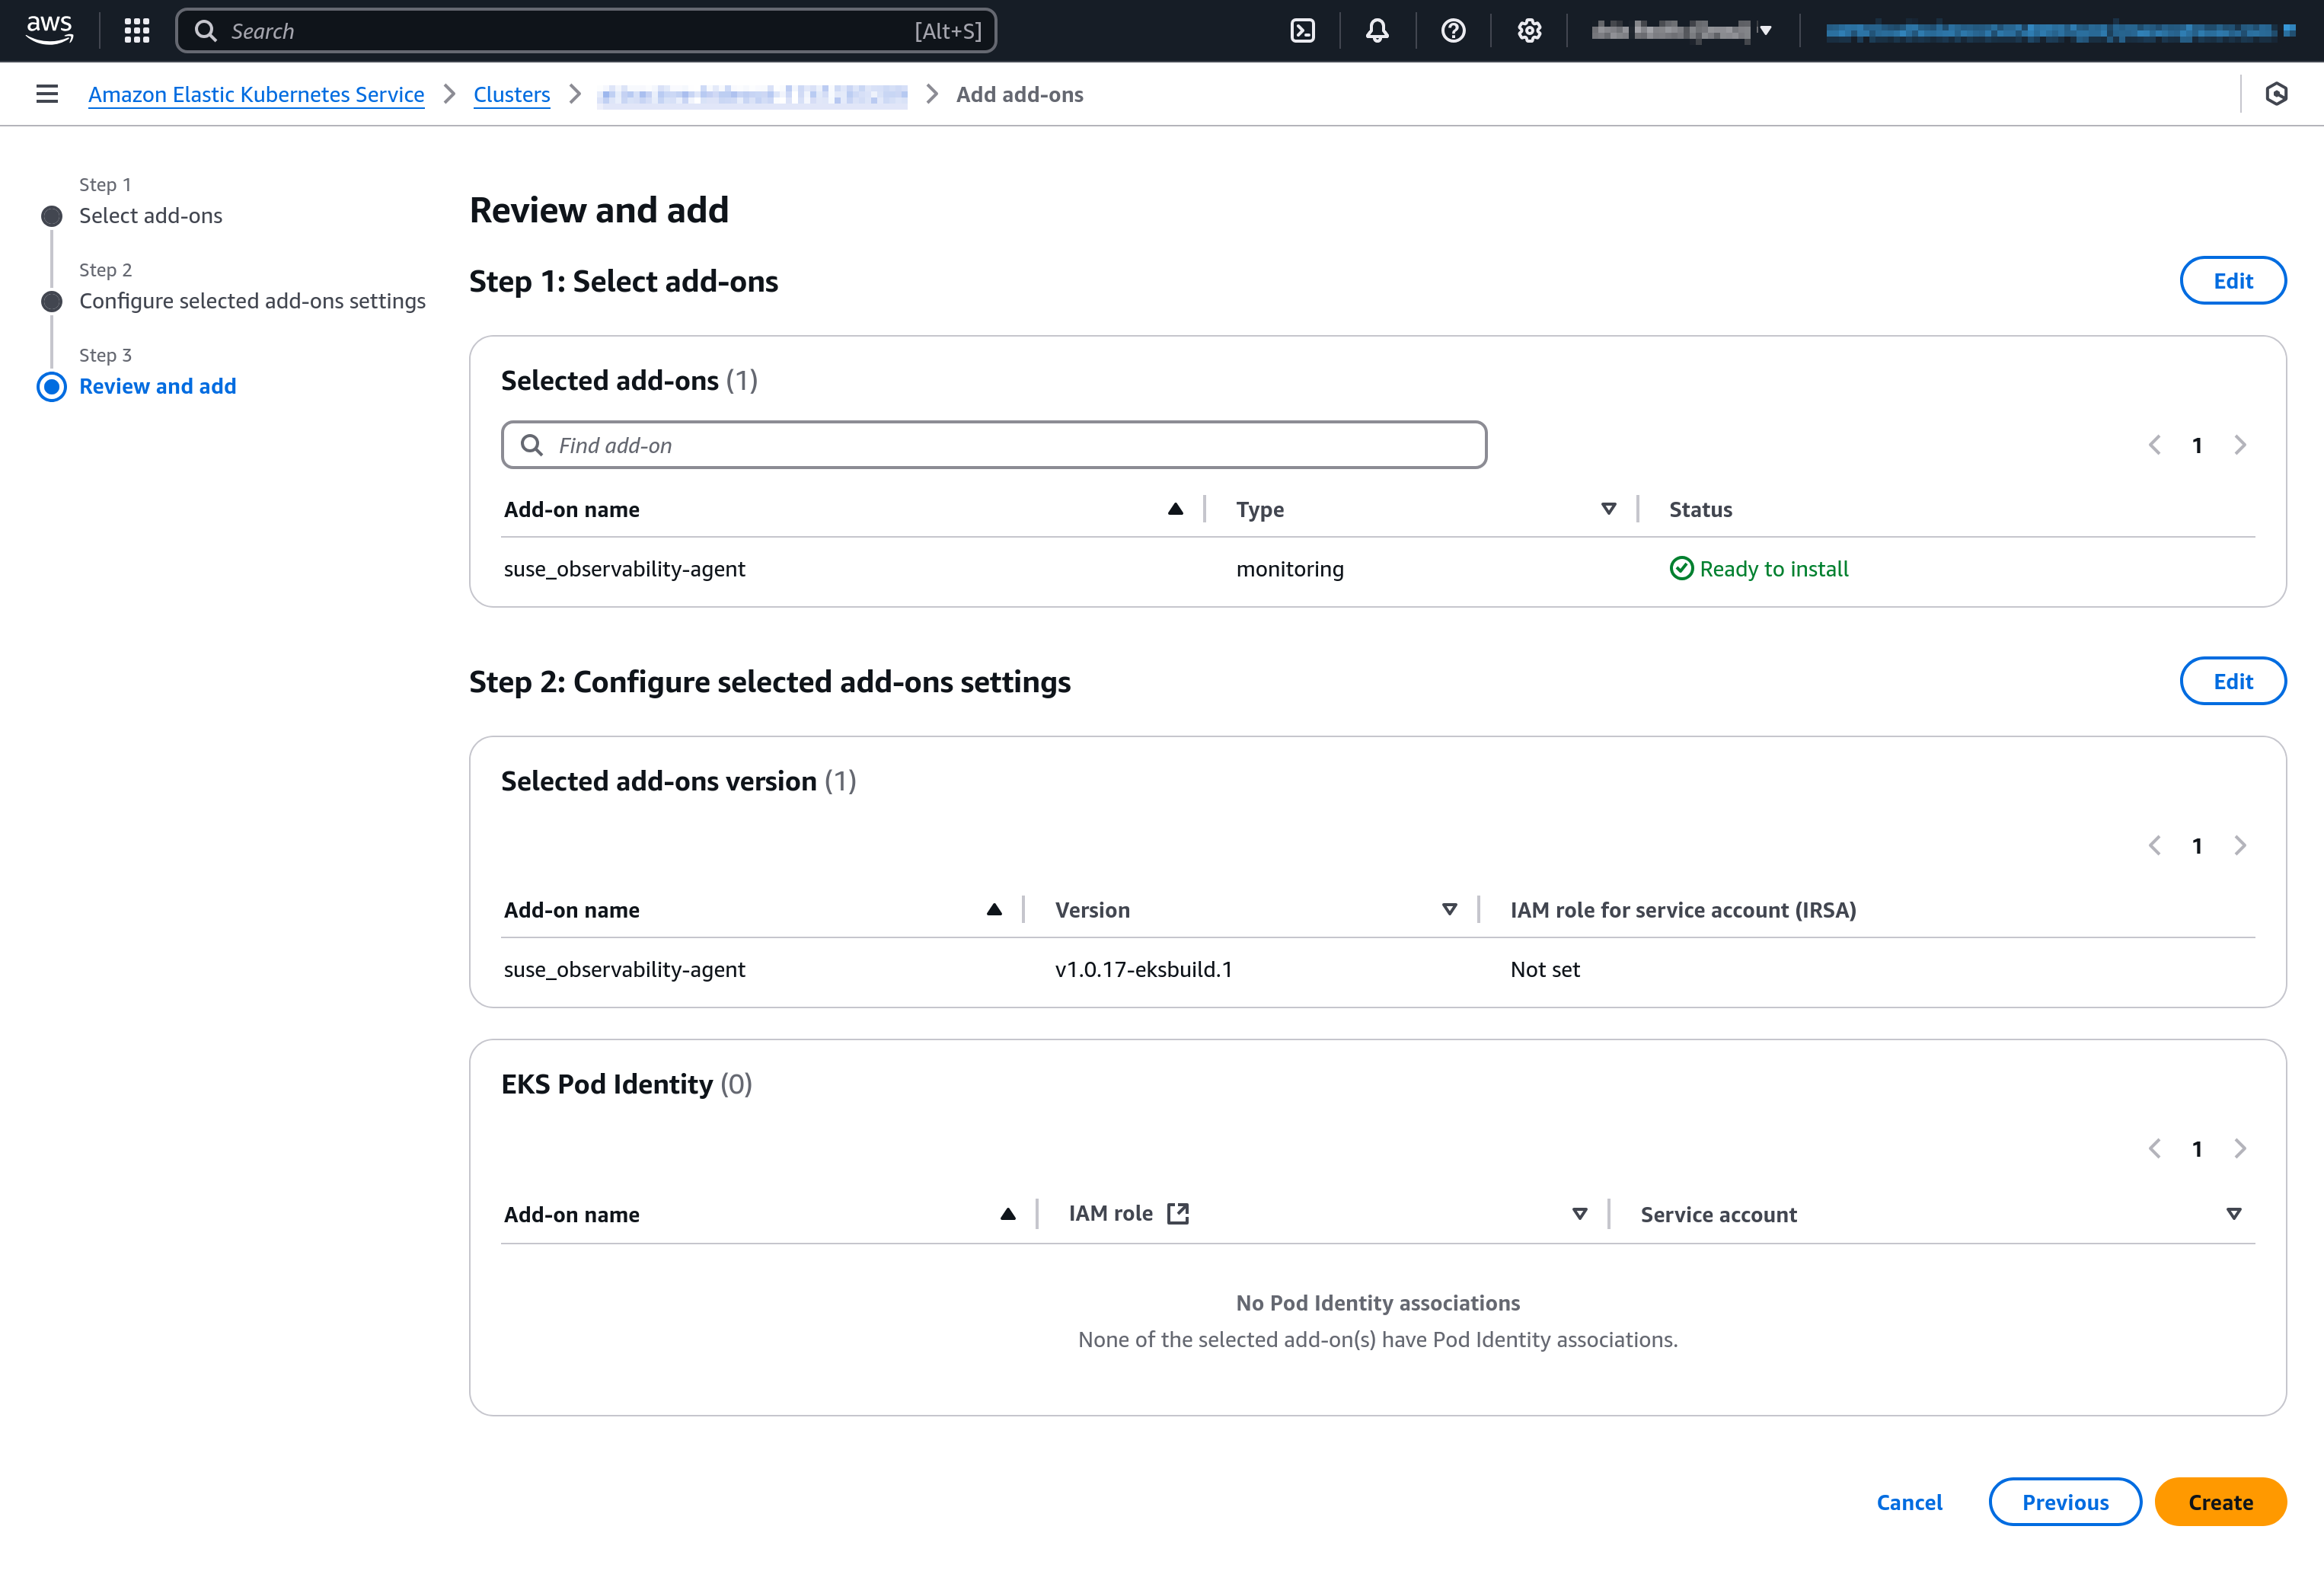Focus the Find add-on search field
This screenshot has width=2324, height=1587.
[994, 445]
